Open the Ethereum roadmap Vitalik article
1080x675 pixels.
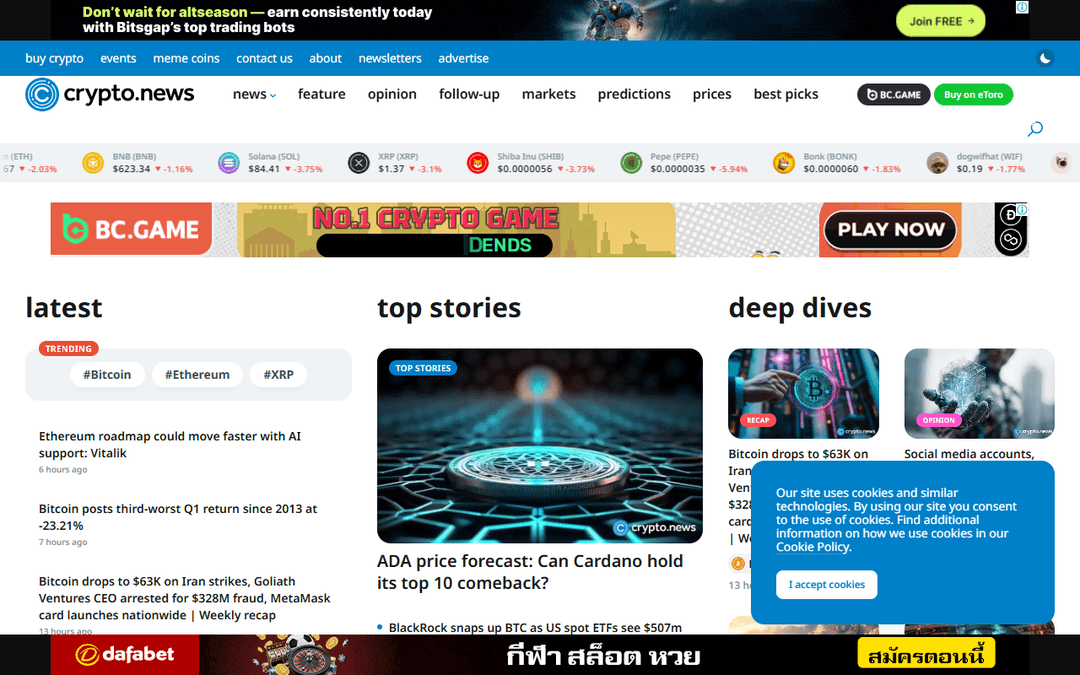tap(169, 444)
